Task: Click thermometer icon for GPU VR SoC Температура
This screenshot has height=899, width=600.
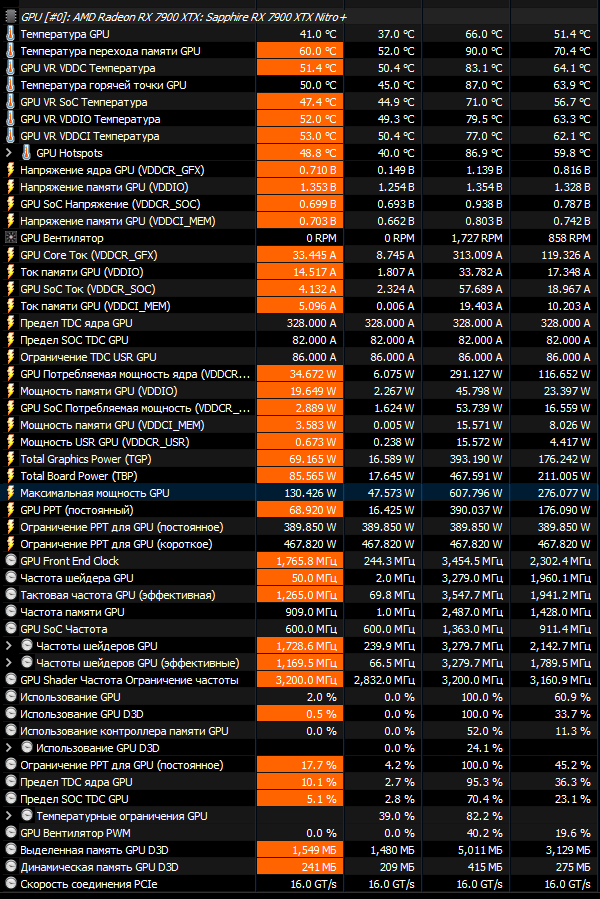Action: tap(10, 102)
